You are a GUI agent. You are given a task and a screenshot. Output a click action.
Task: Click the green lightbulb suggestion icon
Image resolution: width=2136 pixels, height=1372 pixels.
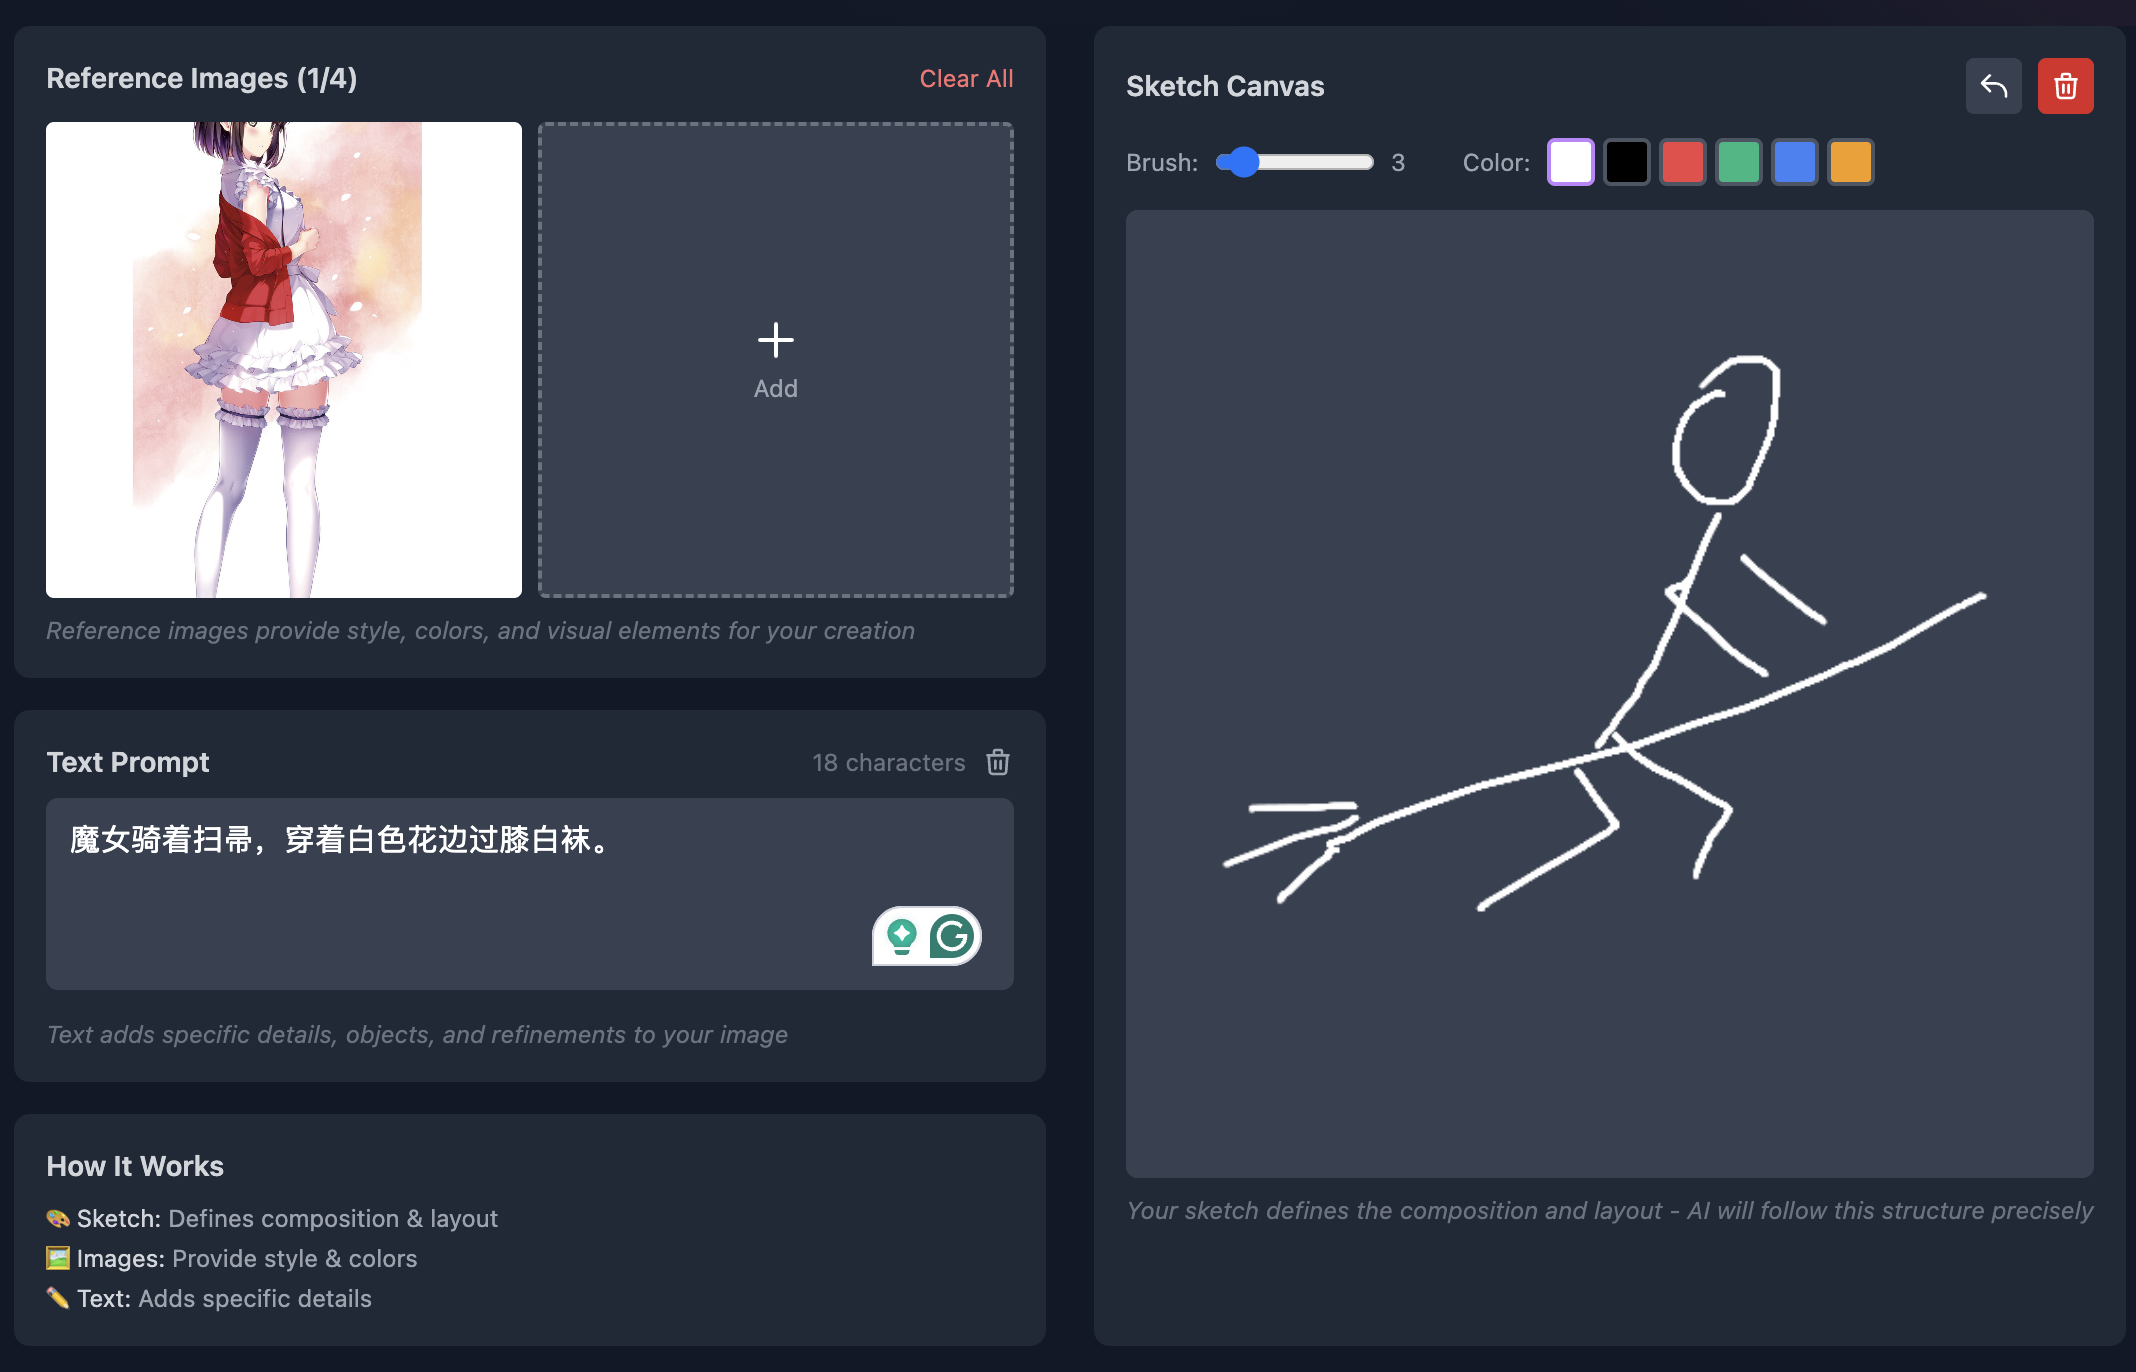pyautogui.click(x=902, y=936)
